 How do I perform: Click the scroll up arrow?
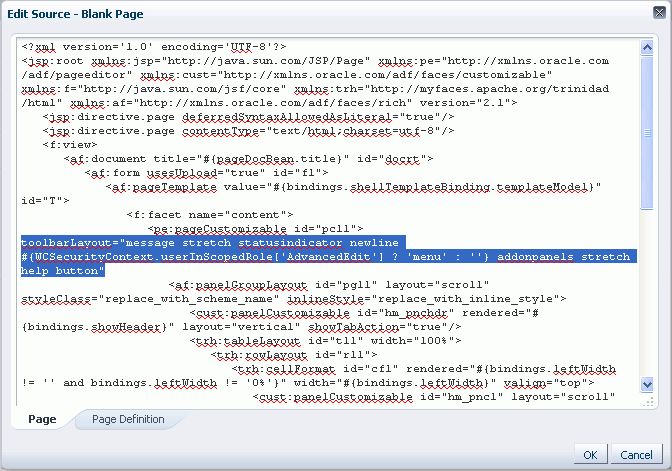tap(647, 47)
